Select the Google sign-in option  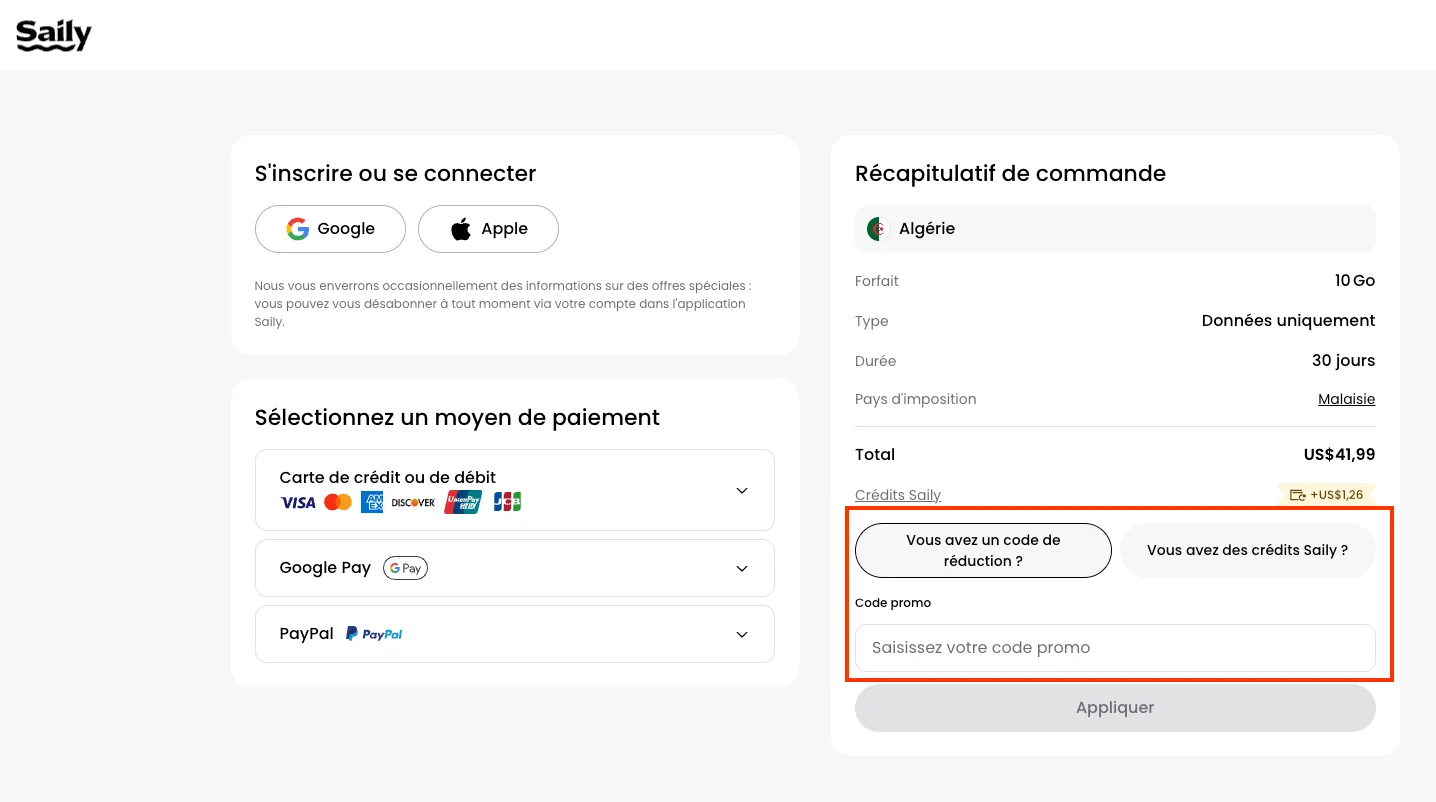[x=330, y=228]
